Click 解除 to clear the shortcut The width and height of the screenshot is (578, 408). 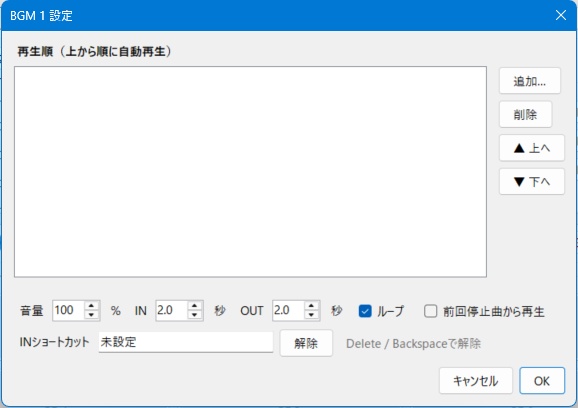point(306,343)
